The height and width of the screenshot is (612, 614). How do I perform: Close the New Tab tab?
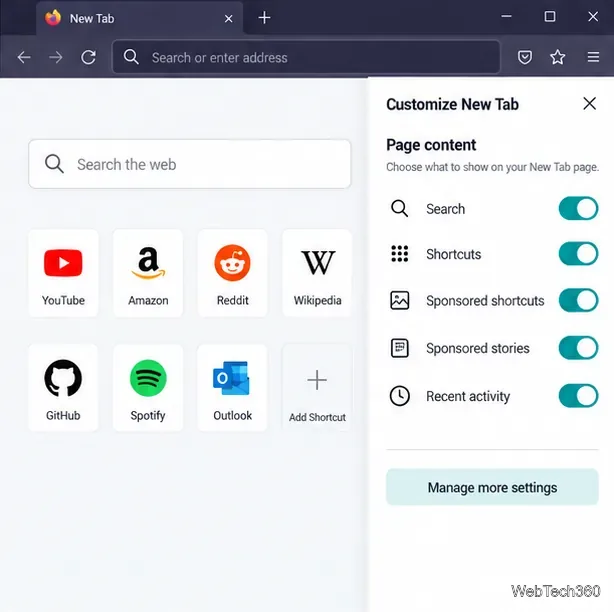click(x=229, y=18)
